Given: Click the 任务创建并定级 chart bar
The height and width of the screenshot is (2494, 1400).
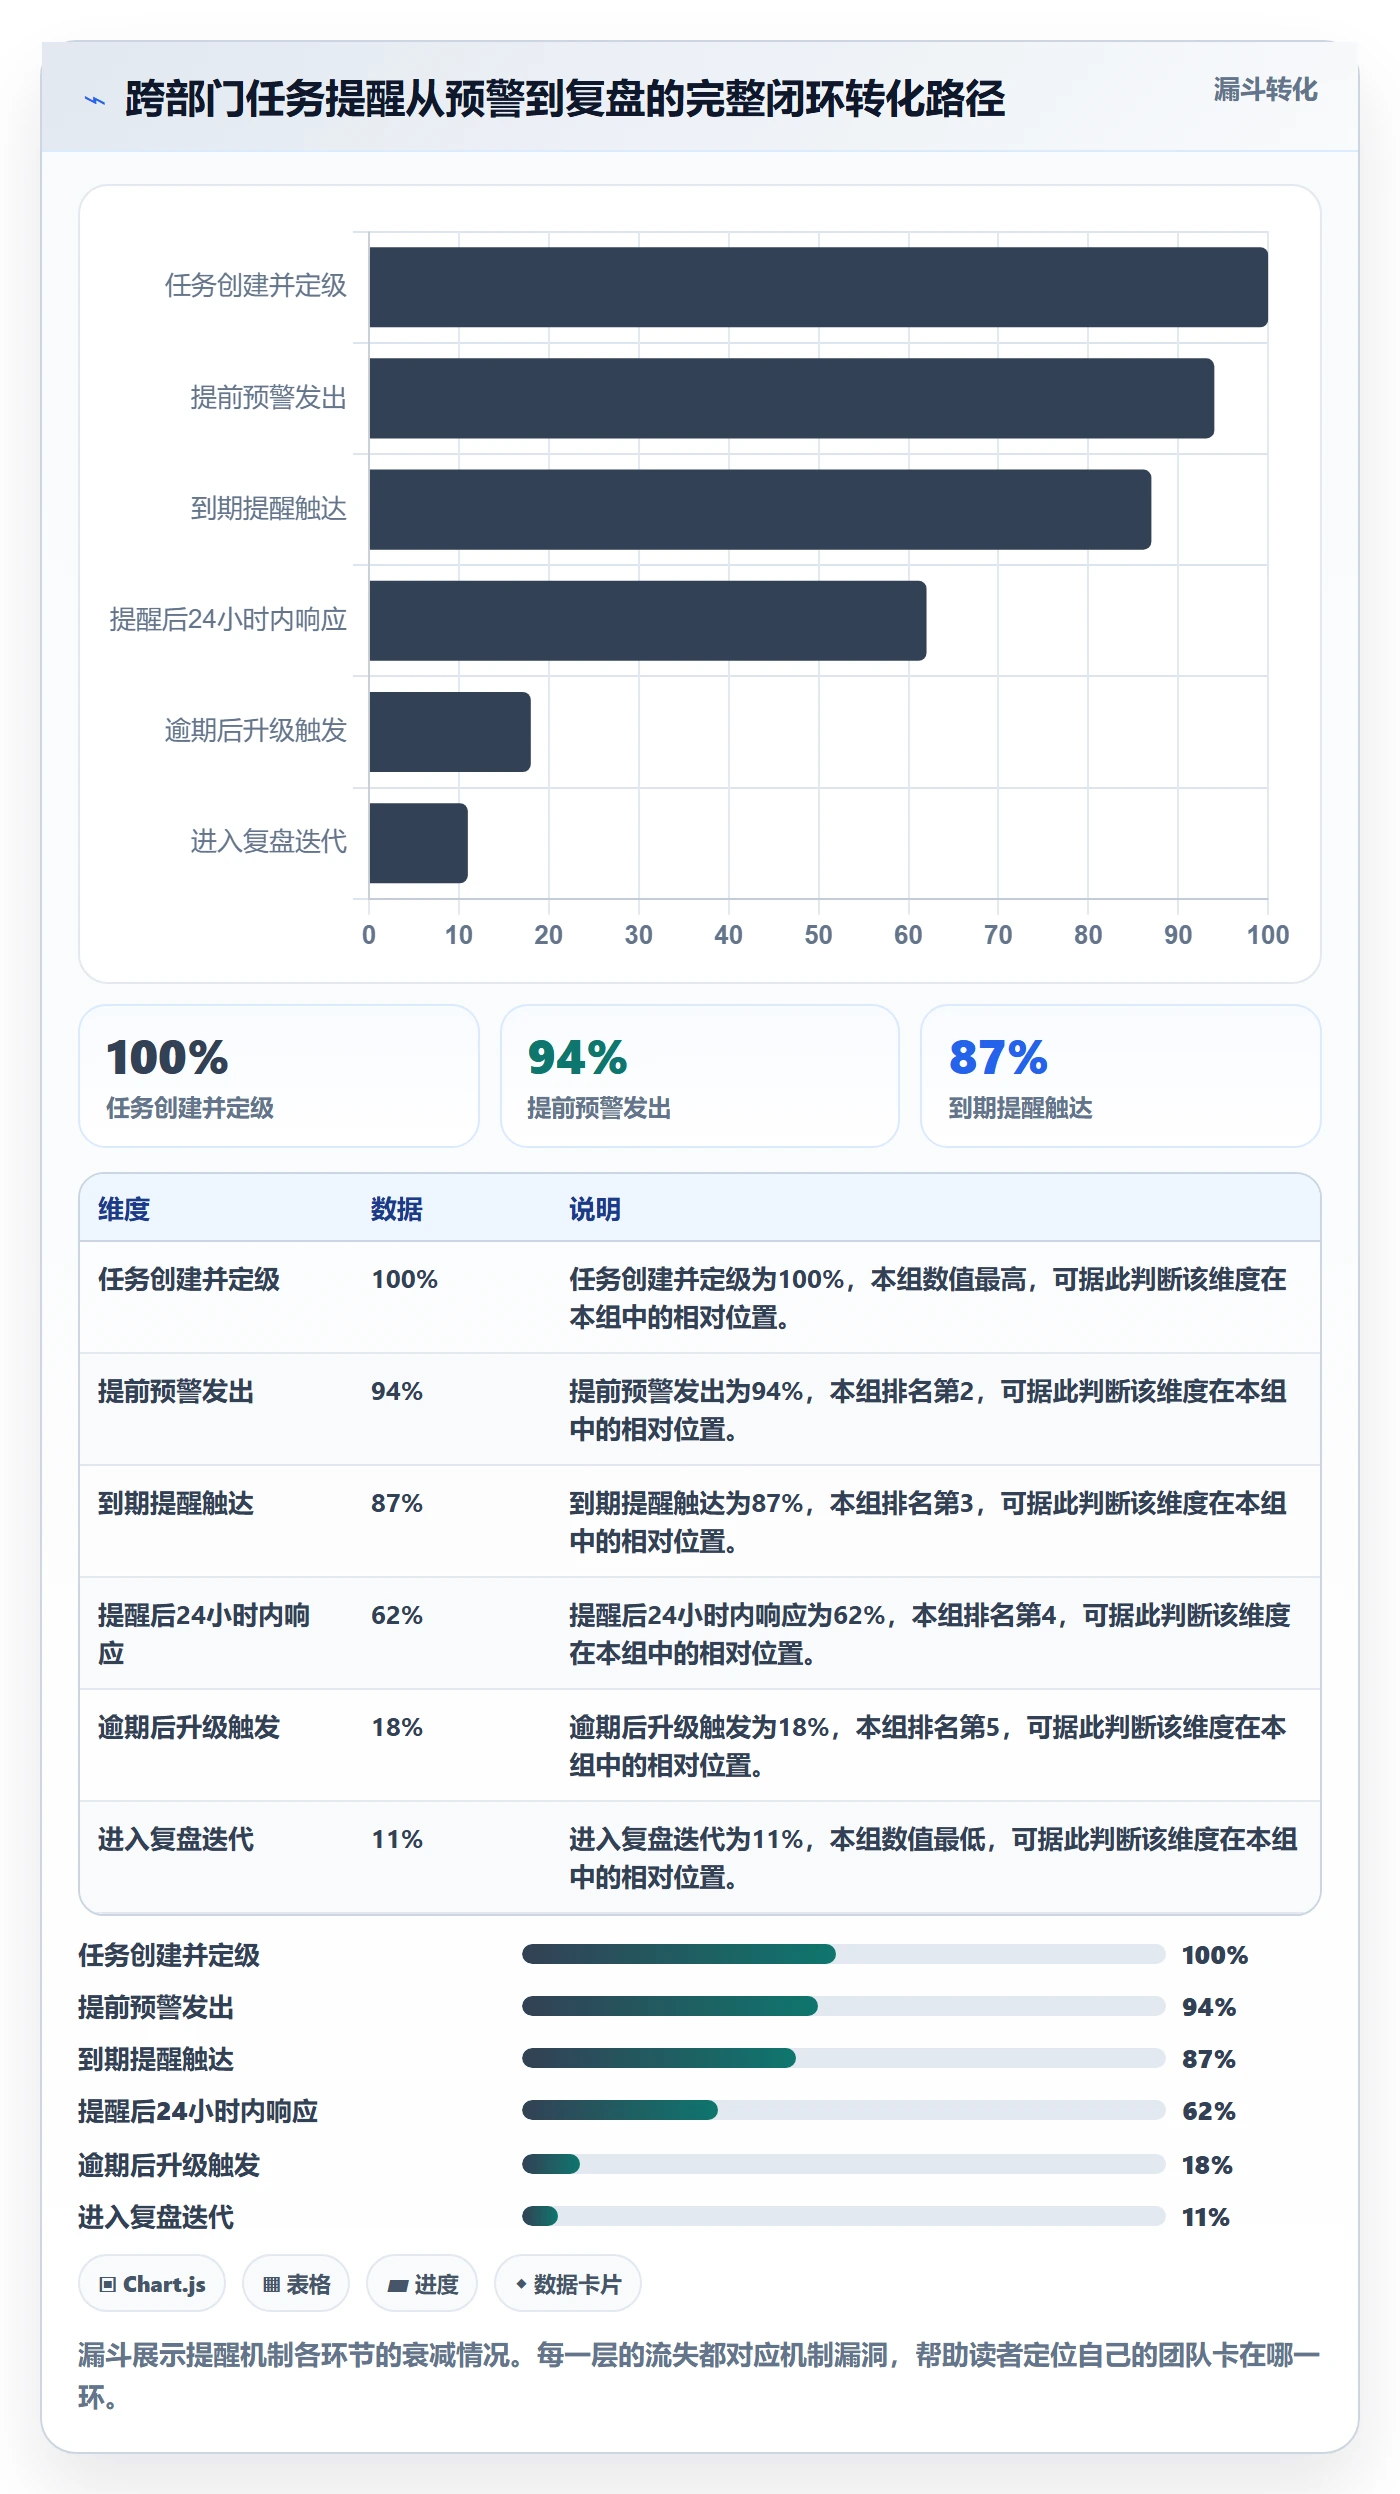Looking at the screenshot, I should tap(818, 287).
